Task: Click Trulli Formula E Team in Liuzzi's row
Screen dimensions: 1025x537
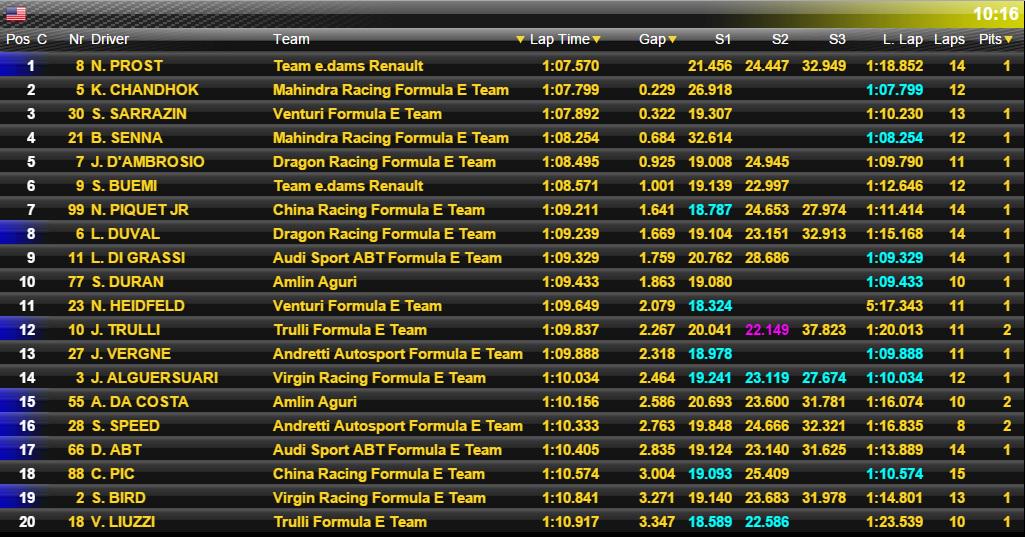Action: tap(350, 522)
